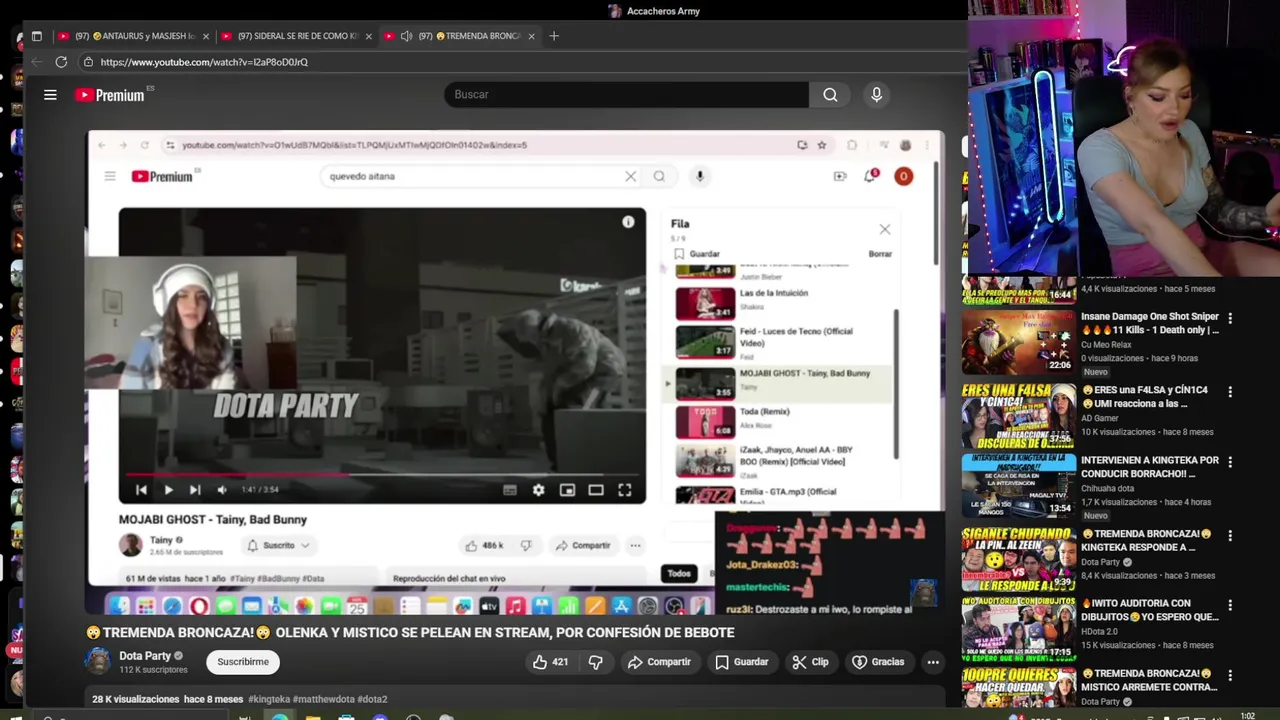This screenshot has width=1280, height=720.
Task: Reload the page with the refresh icon
Action: [61, 62]
